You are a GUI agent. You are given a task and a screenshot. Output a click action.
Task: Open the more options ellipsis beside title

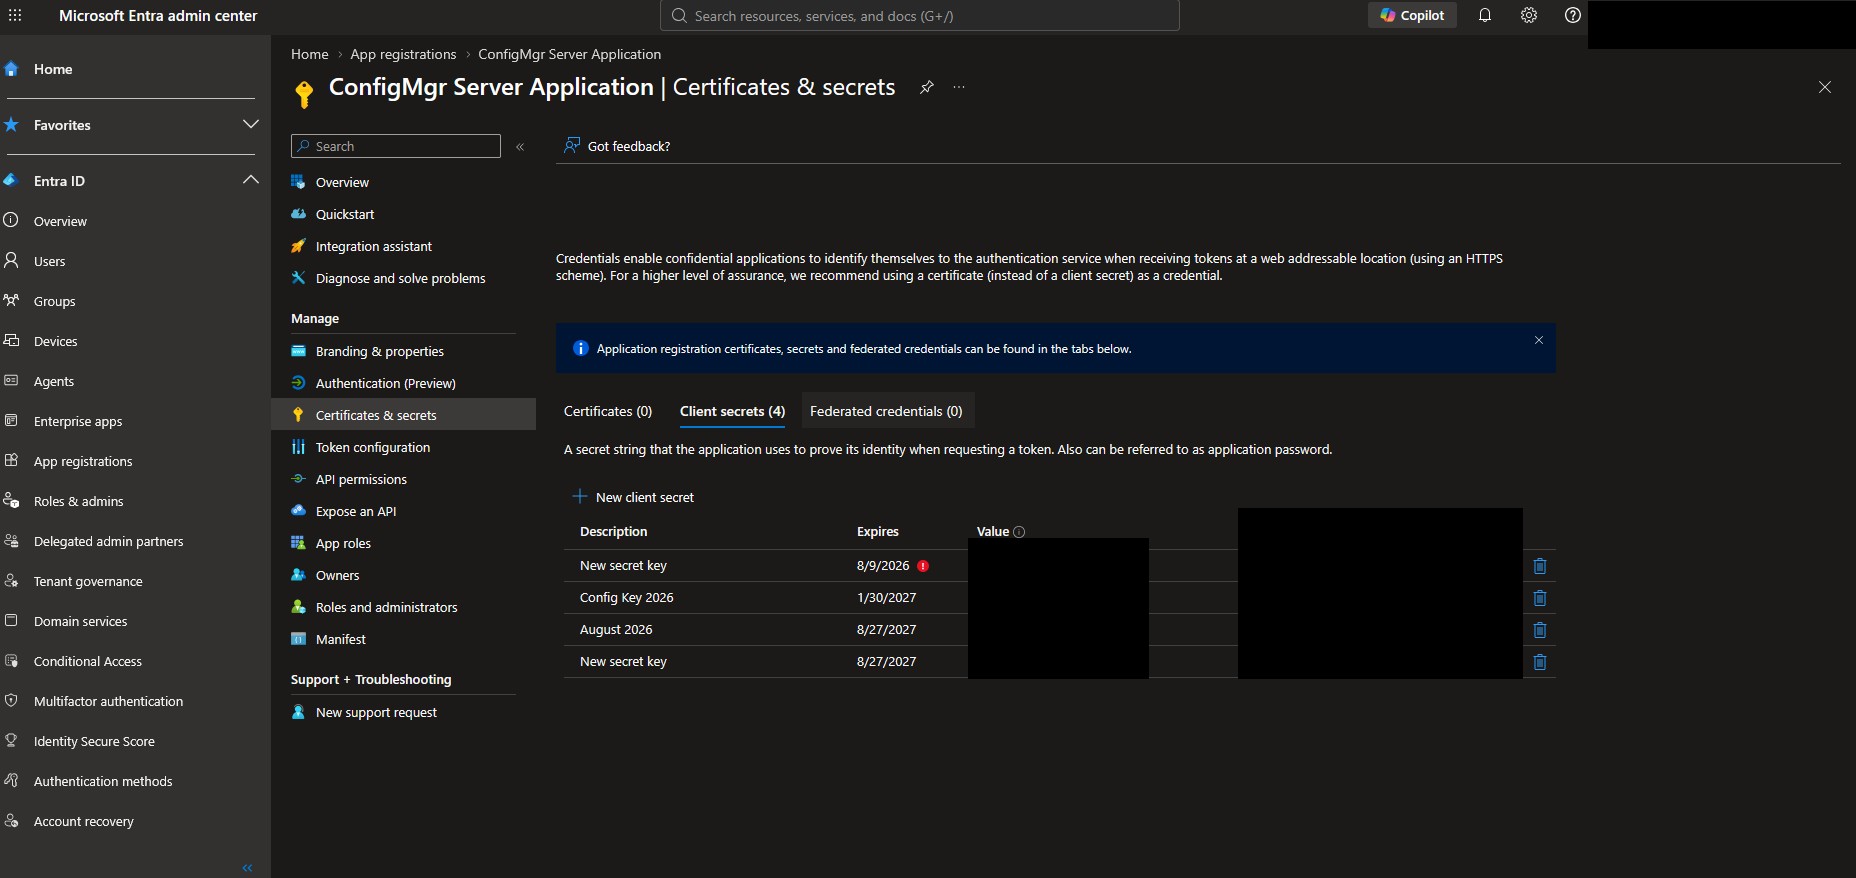(959, 87)
